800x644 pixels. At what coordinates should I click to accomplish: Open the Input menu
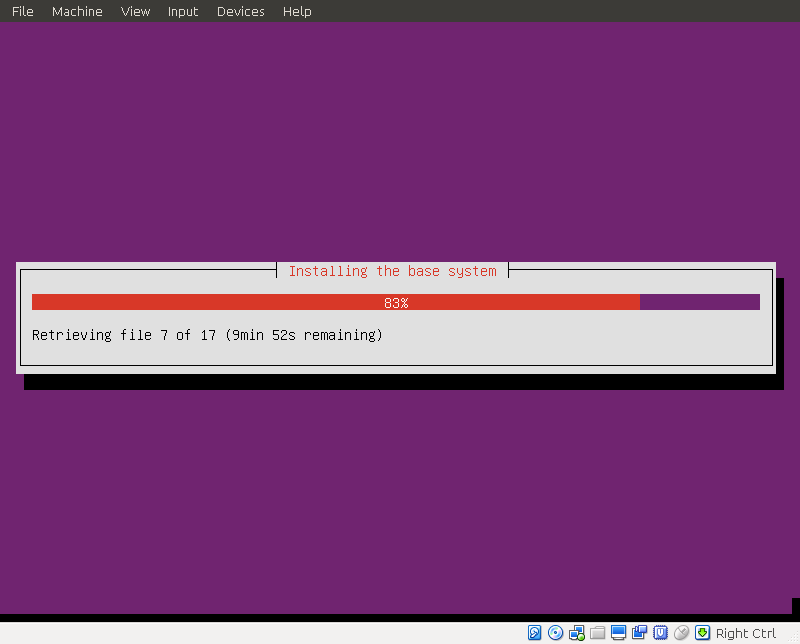point(183,12)
